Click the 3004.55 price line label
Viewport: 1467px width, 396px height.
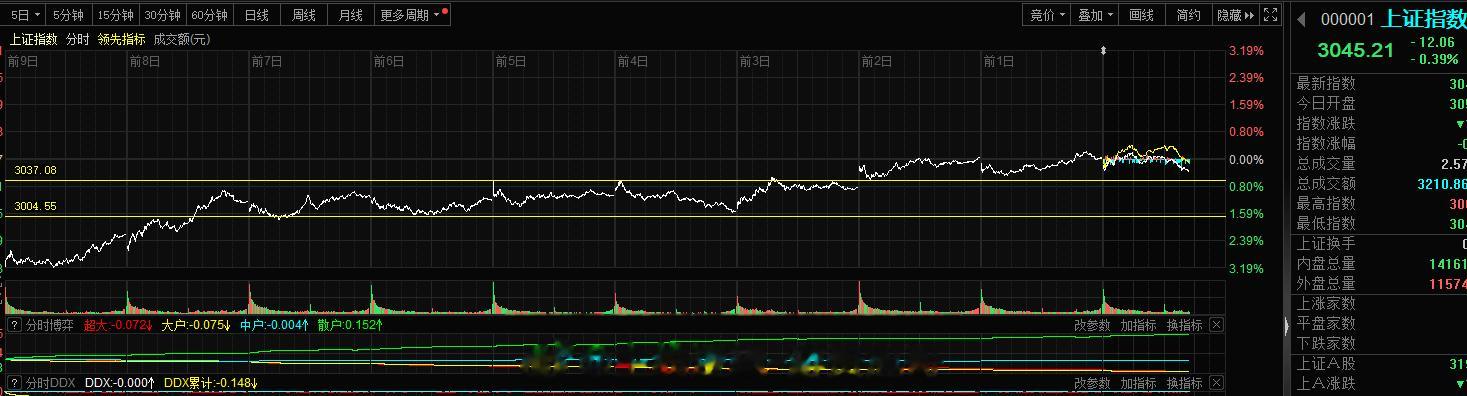tap(35, 206)
